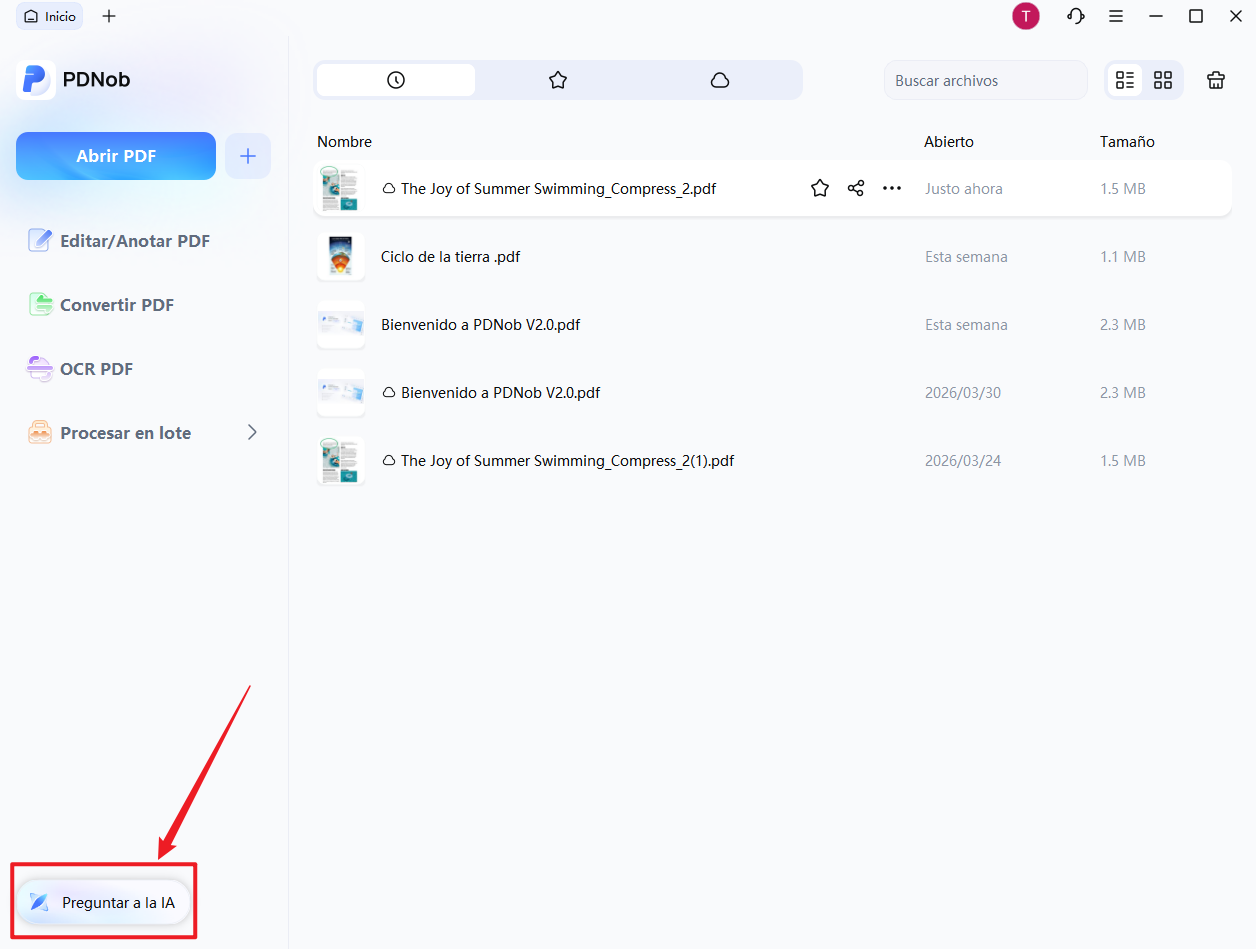Focus the Buscar archivos search field
Image resolution: width=1256 pixels, height=949 pixels.
pyautogui.click(x=985, y=80)
